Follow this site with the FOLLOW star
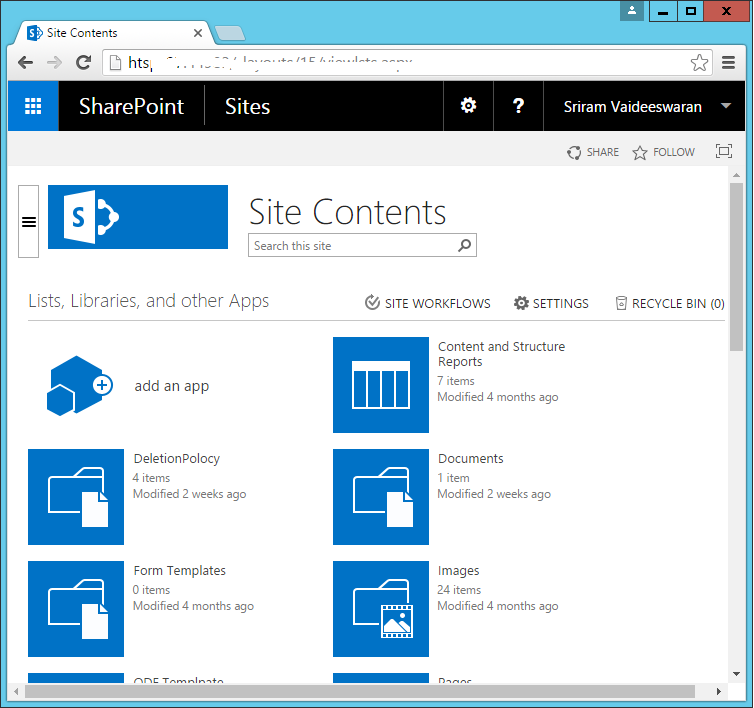 664,152
